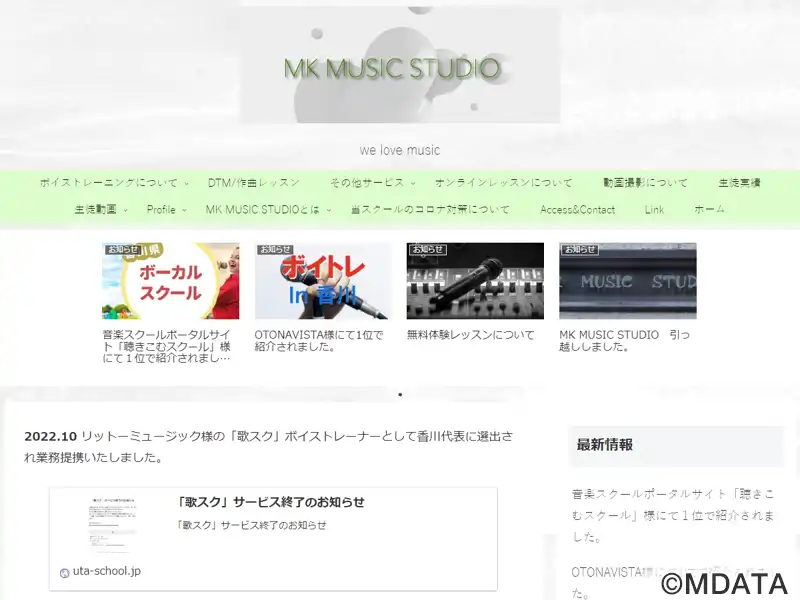800x600 pixels.
Task: Click お知らせ tag on ボーカルスクール card
Action: pos(123,249)
